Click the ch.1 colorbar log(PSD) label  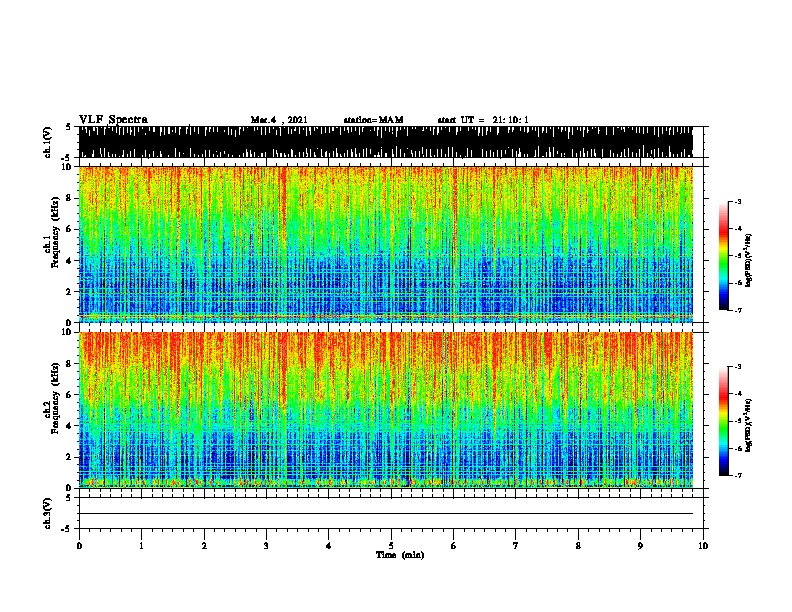point(748,261)
